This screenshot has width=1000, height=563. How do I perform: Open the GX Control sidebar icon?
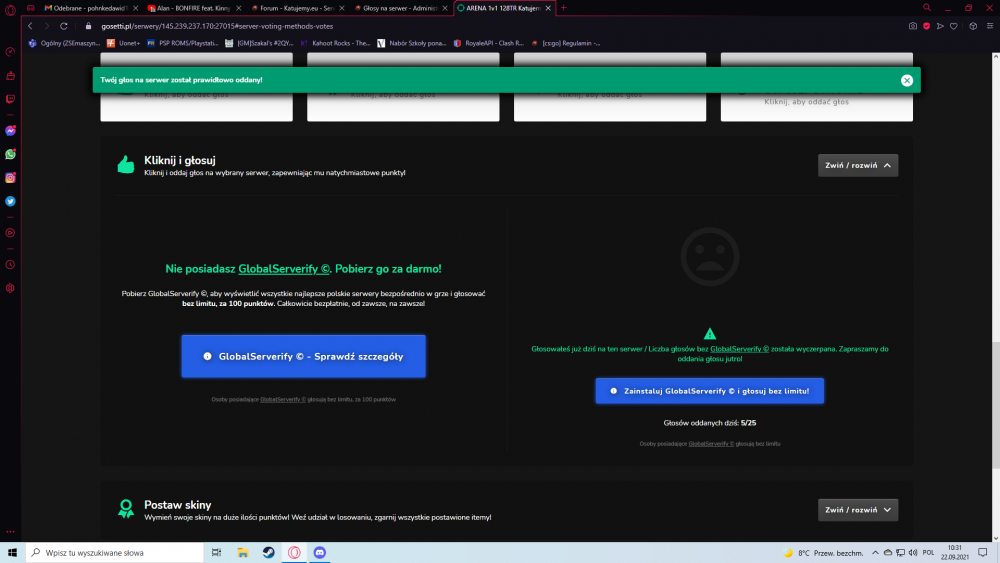point(10,52)
